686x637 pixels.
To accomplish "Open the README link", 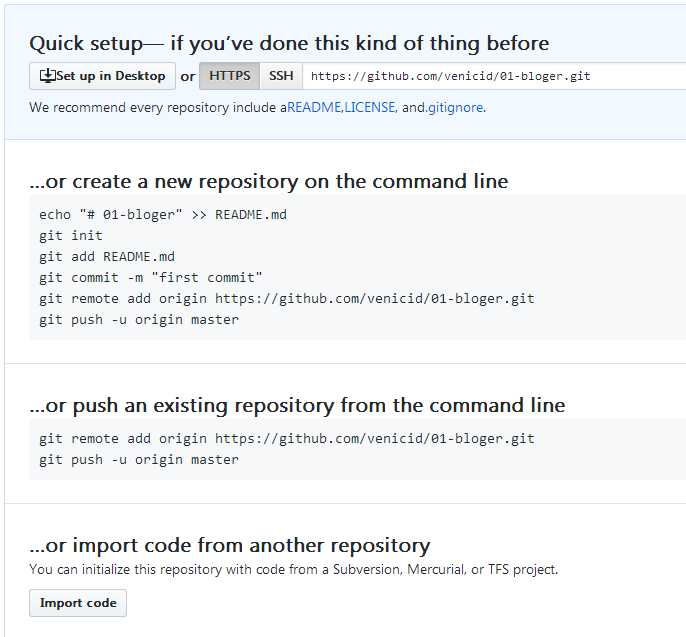I will click(x=314, y=108).
